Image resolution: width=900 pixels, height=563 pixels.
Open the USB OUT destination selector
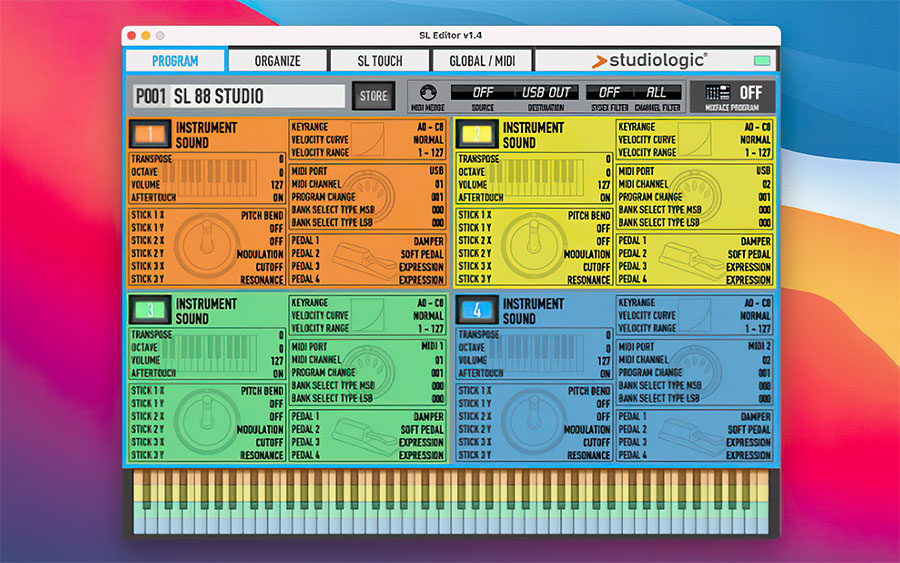(x=546, y=92)
